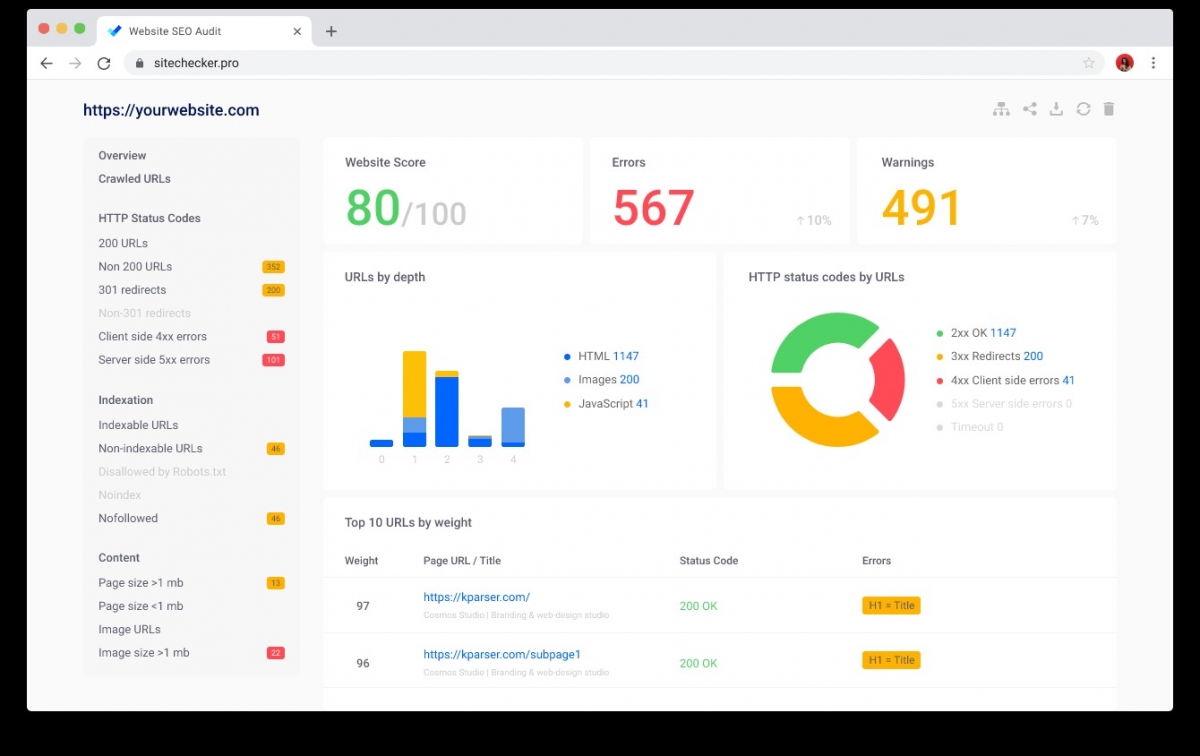The width and height of the screenshot is (1200, 756).
Task: Bookmark the page with the star icon
Action: [1089, 62]
